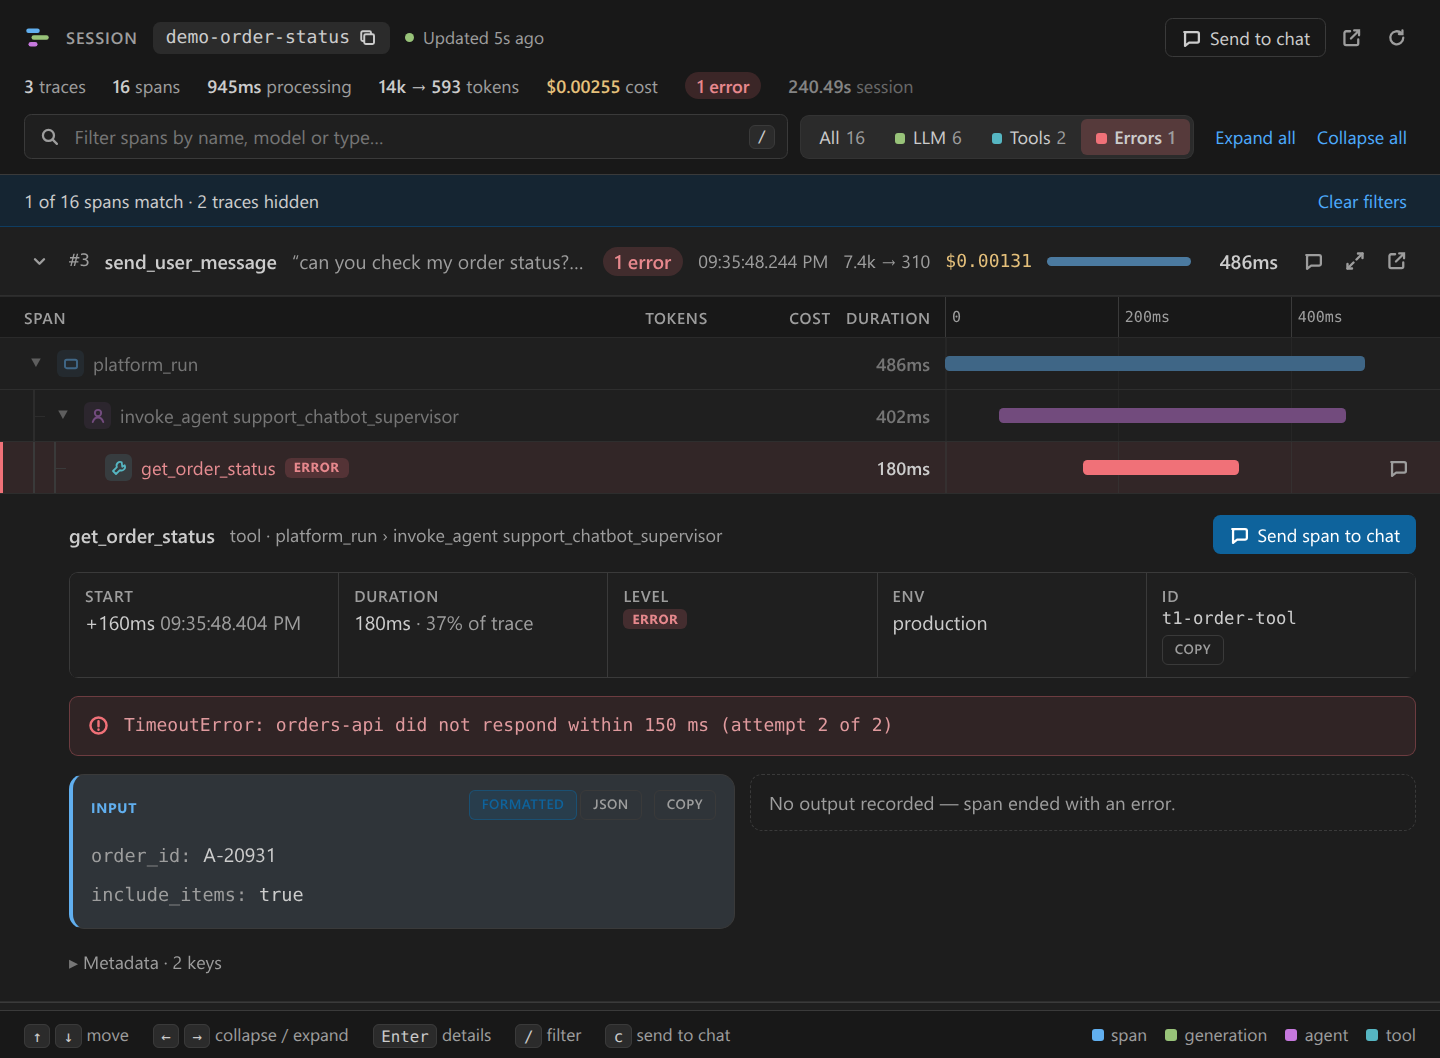Switch input view to JSON
Viewport: 1440px width, 1058px height.
click(x=611, y=805)
